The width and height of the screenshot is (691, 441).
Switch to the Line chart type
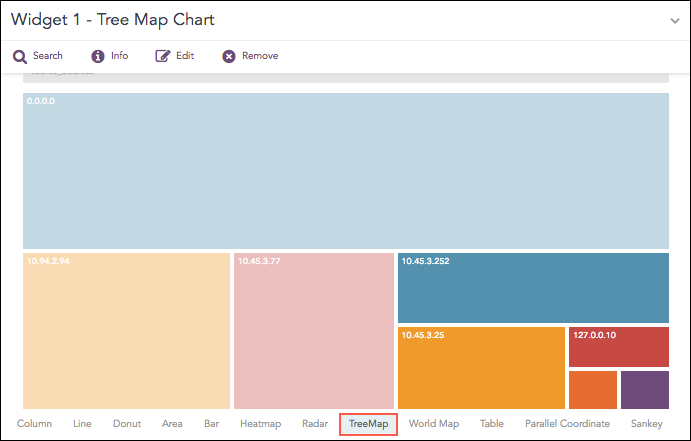coord(82,424)
